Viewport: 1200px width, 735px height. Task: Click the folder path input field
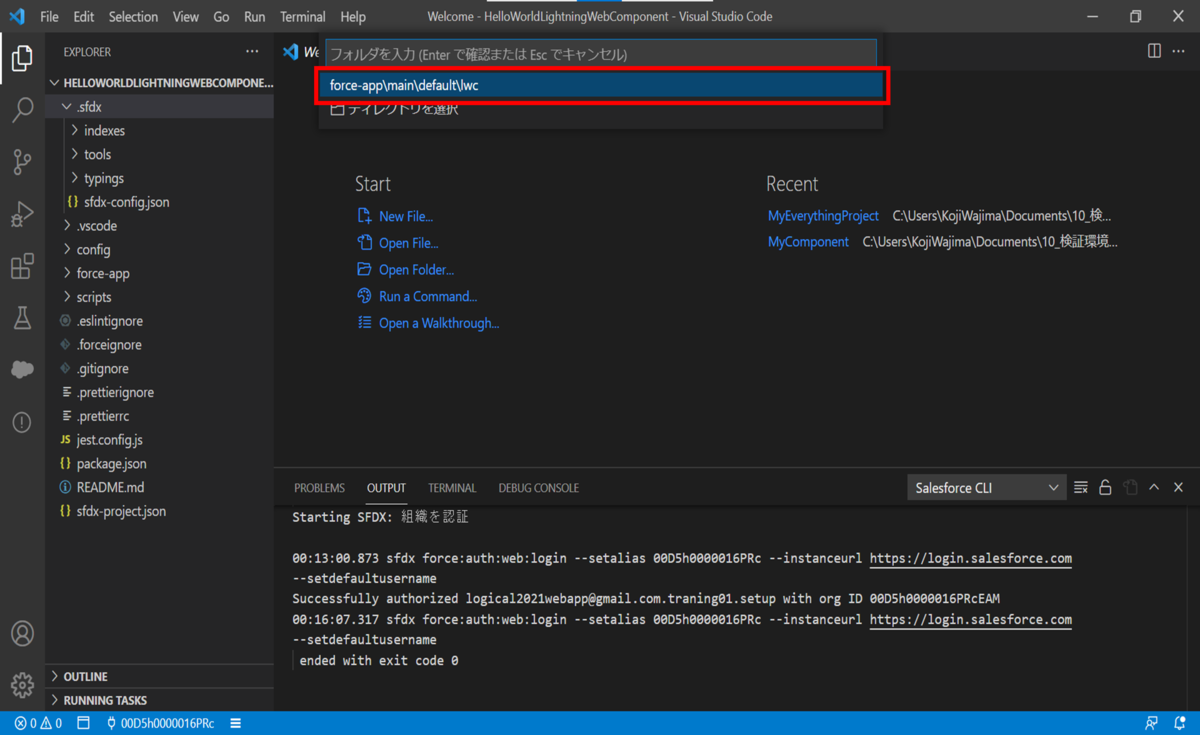click(601, 54)
